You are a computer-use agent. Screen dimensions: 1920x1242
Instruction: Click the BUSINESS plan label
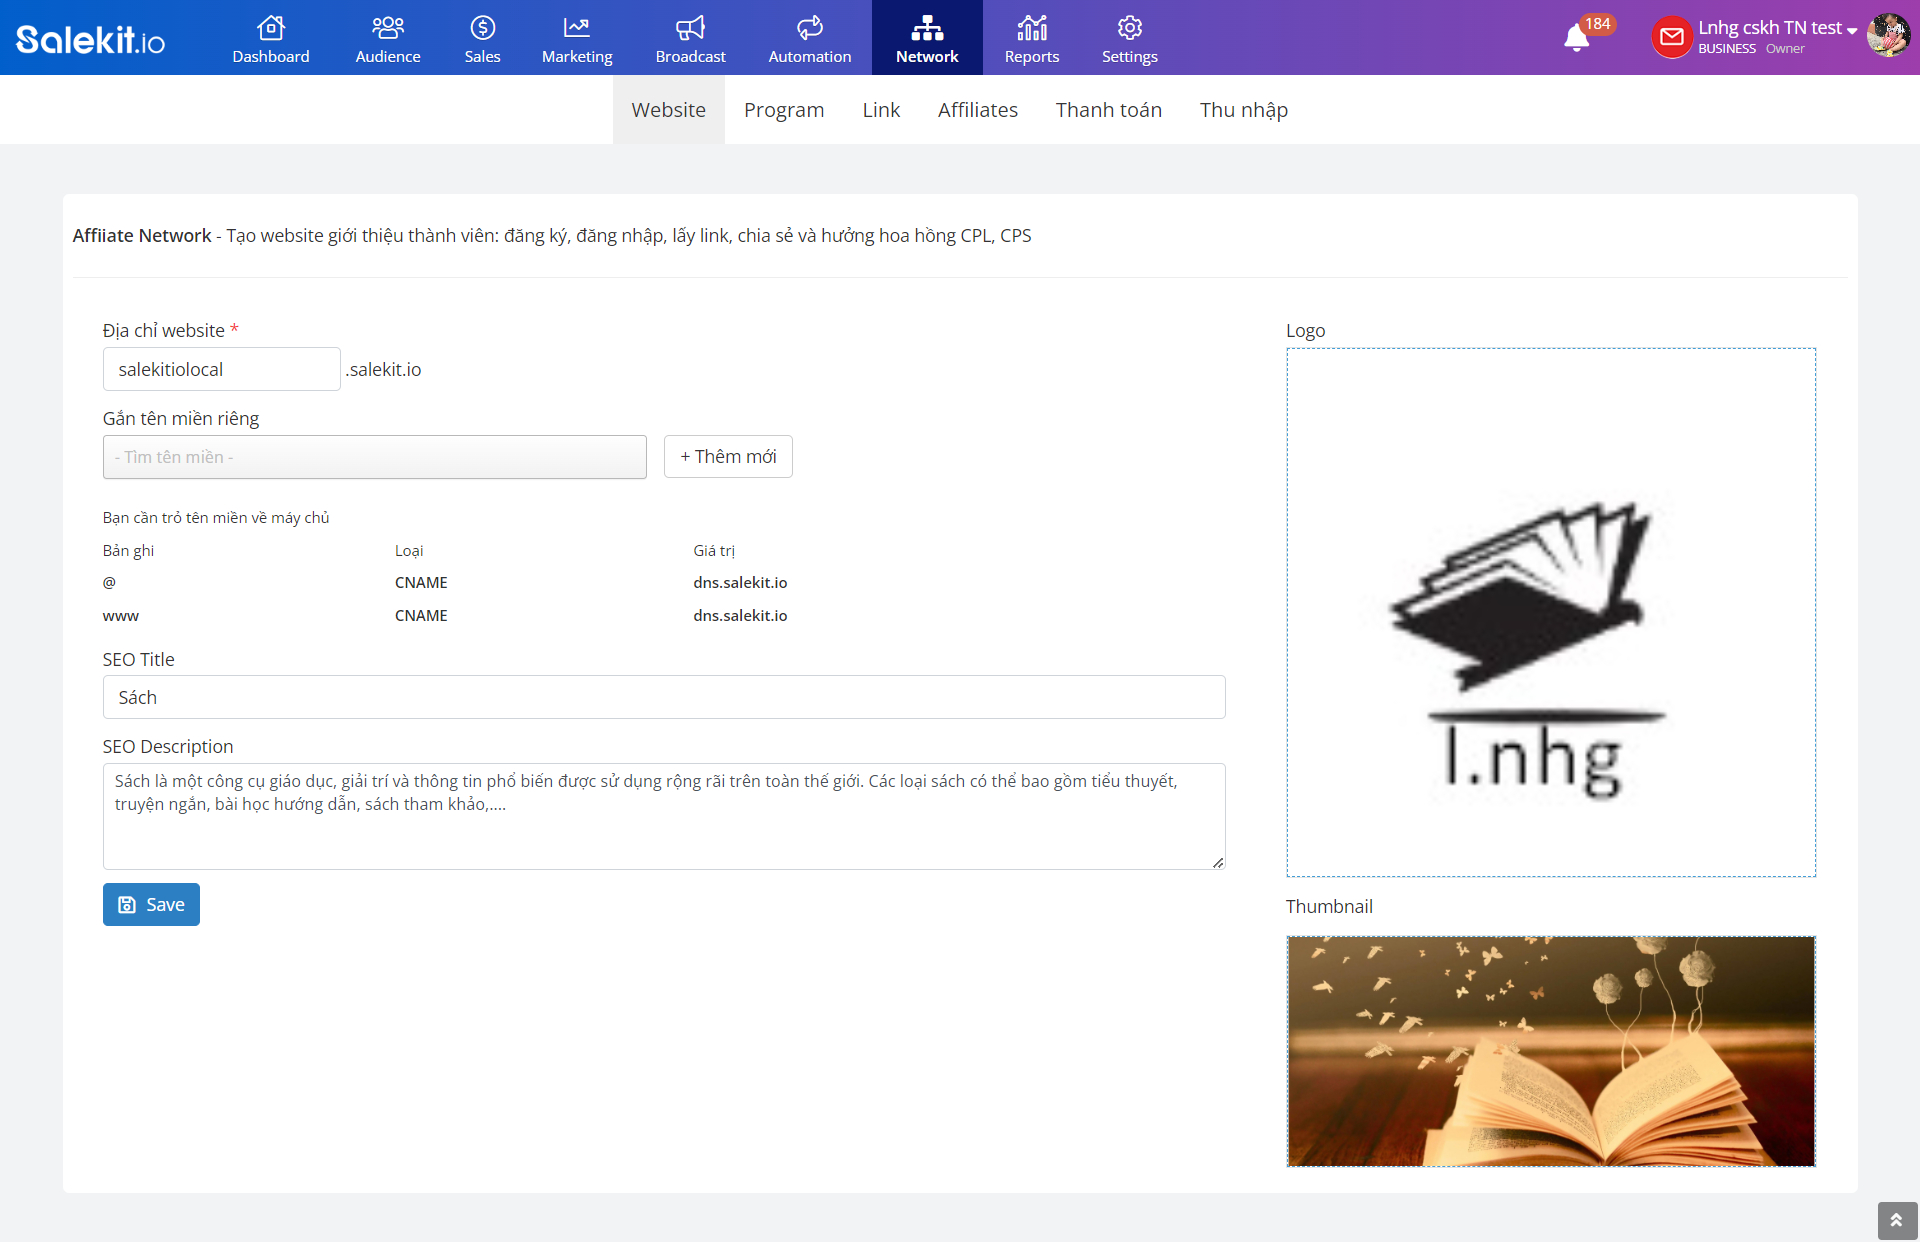[x=1726, y=49]
